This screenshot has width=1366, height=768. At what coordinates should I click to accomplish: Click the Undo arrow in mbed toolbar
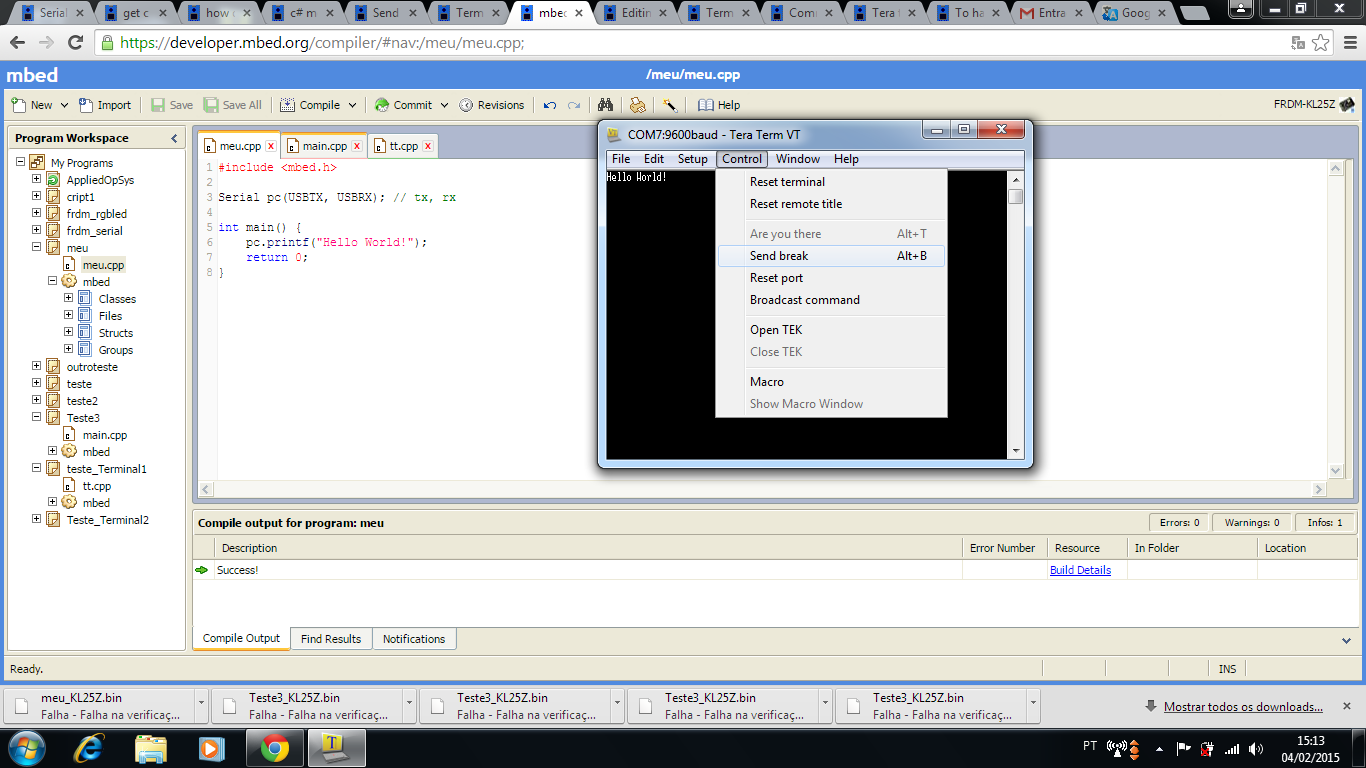(550, 105)
